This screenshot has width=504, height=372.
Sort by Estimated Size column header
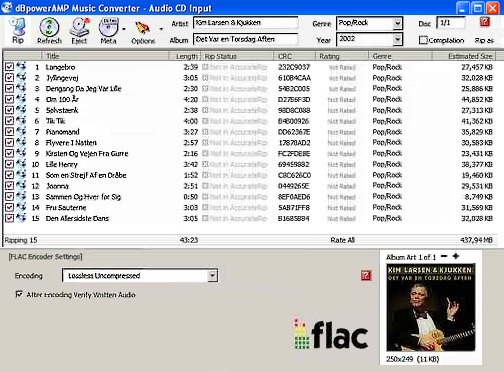[464, 56]
